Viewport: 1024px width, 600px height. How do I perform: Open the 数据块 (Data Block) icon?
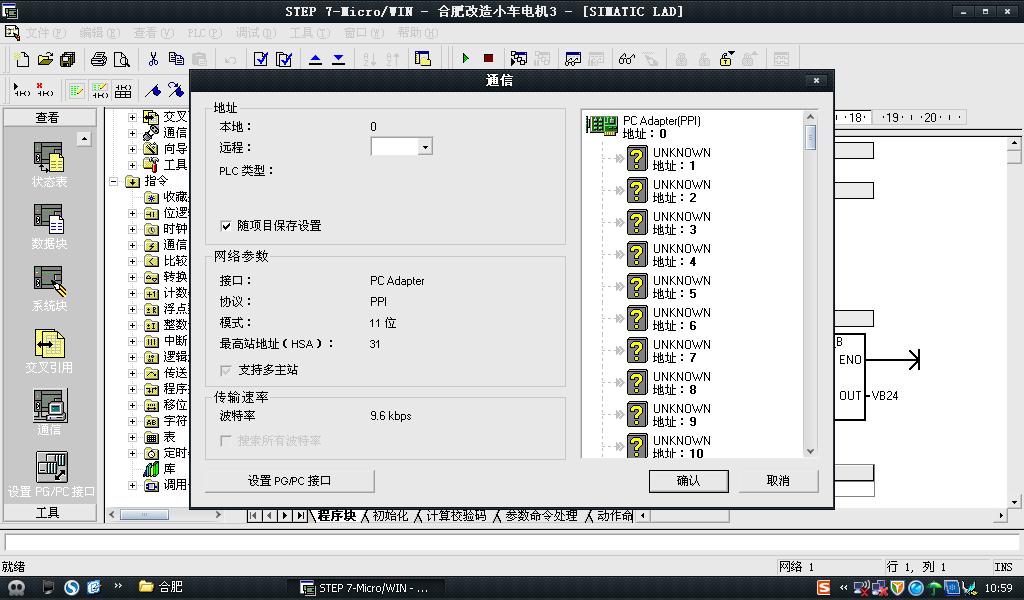(x=49, y=220)
